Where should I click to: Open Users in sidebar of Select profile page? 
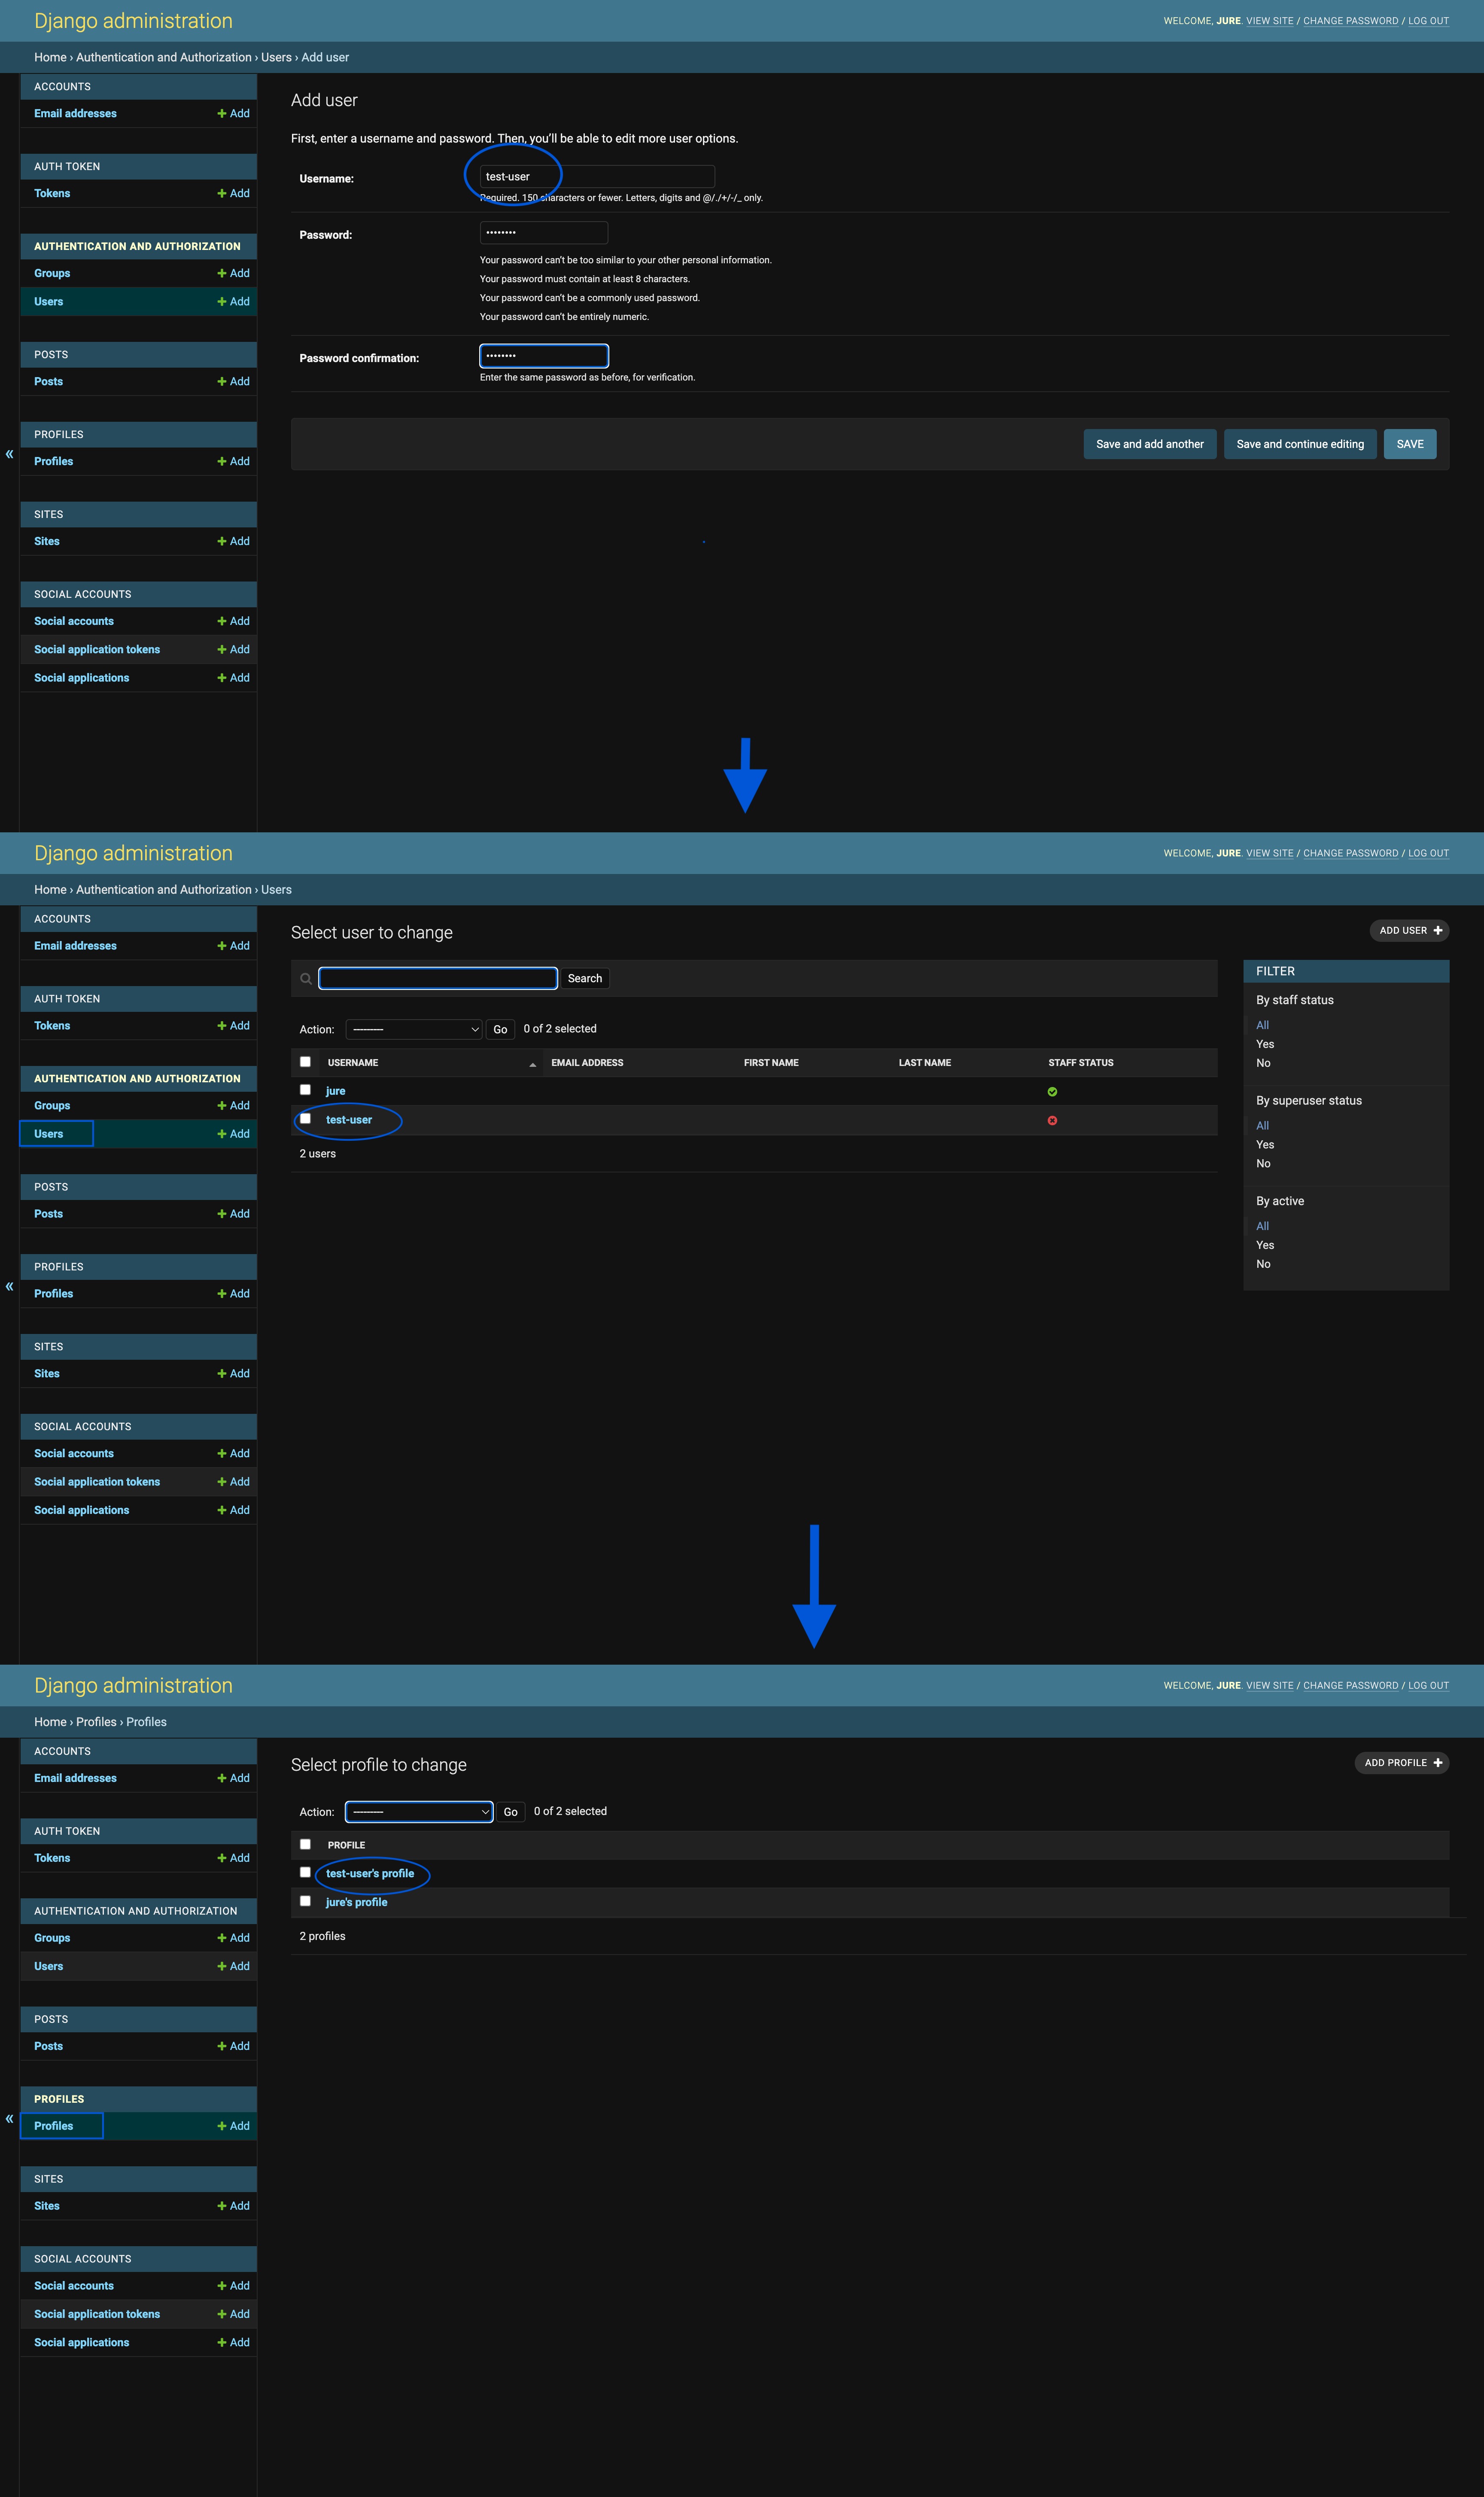[48, 1966]
